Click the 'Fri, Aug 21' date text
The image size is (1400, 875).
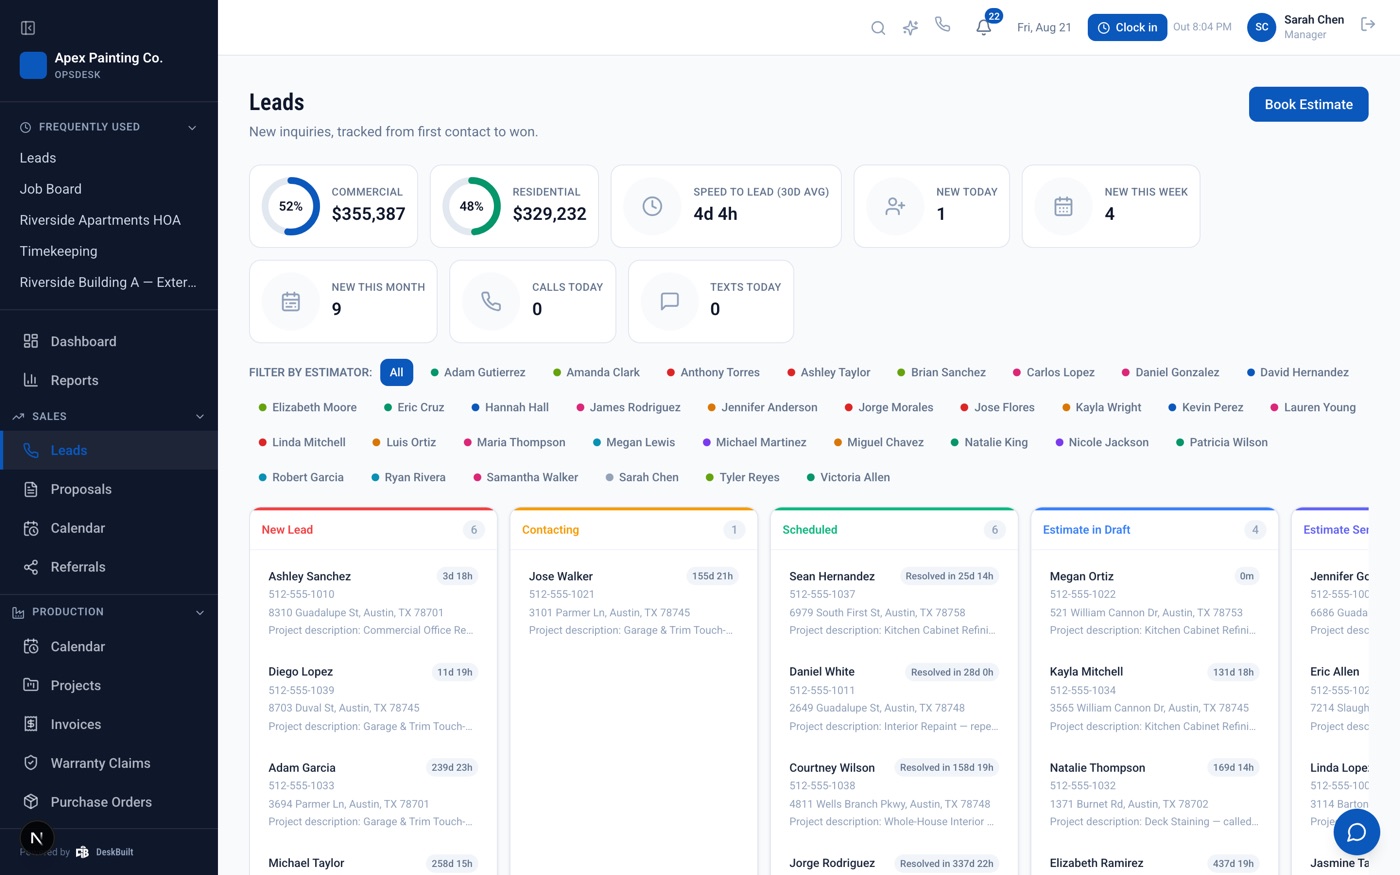(1044, 27)
